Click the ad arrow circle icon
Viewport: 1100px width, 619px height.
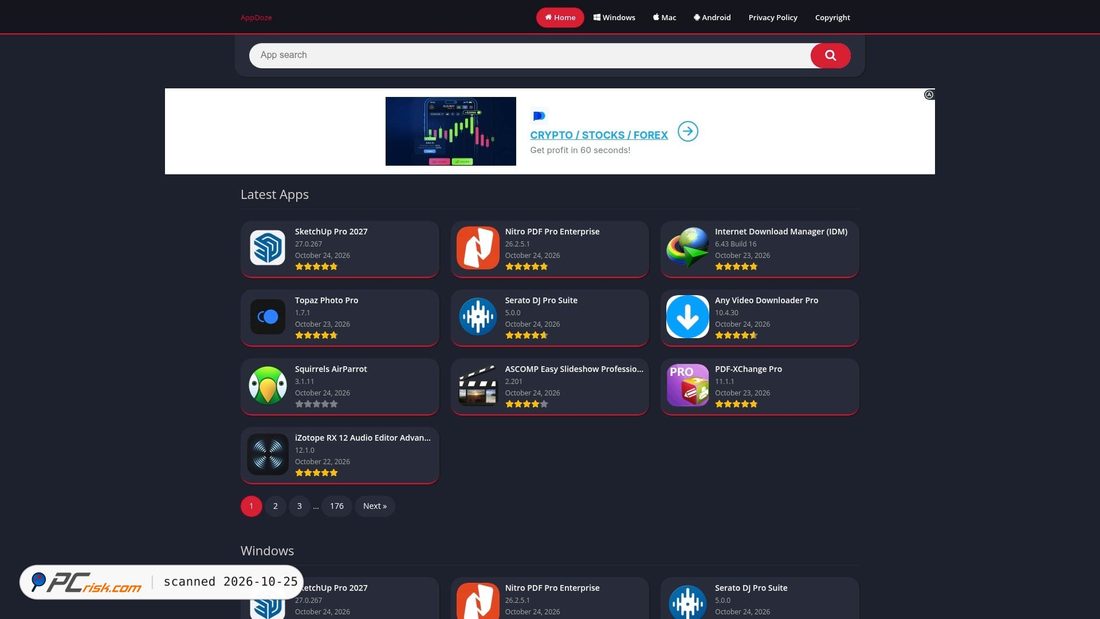click(x=688, y=131)
